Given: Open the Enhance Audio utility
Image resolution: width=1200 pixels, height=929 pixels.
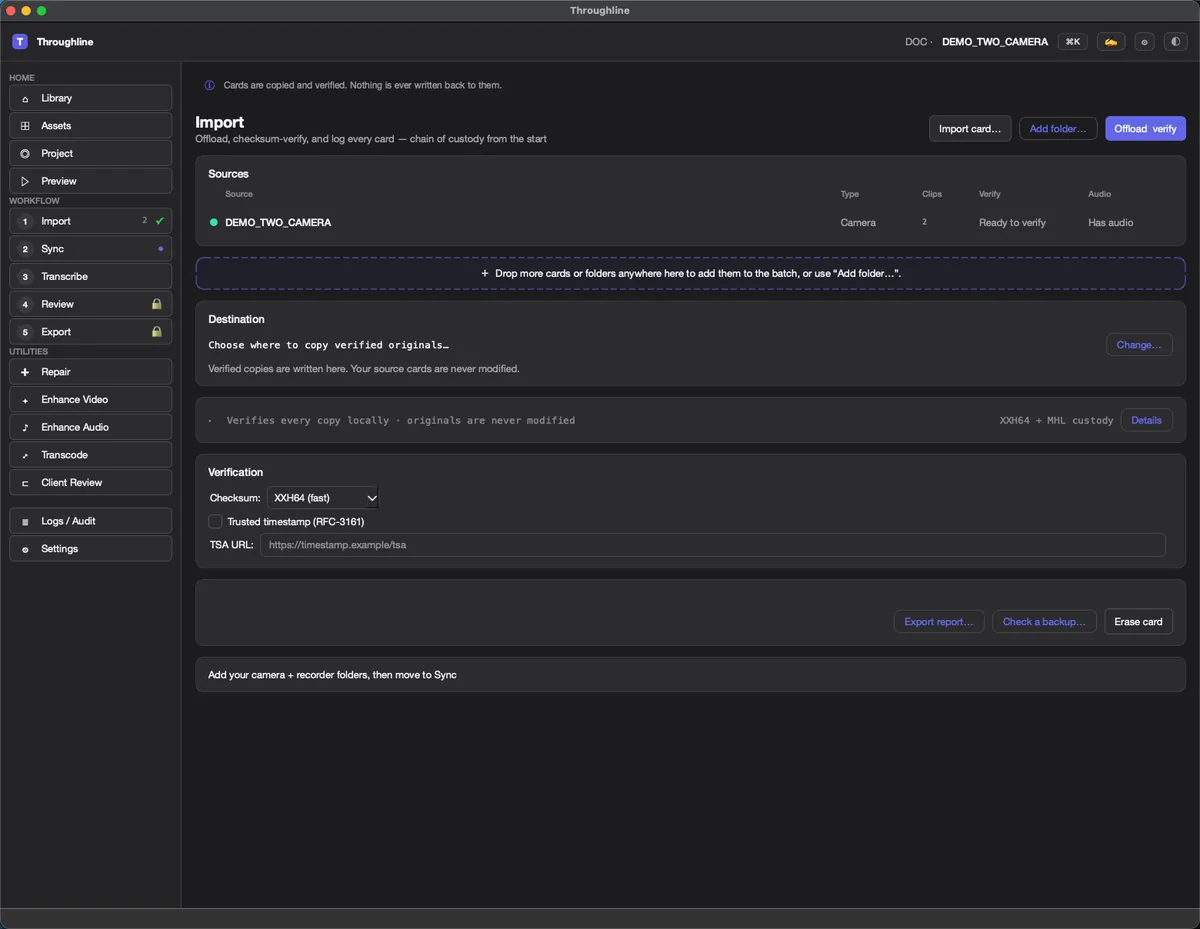Looking at the screenshot, I should coord(91,427).
